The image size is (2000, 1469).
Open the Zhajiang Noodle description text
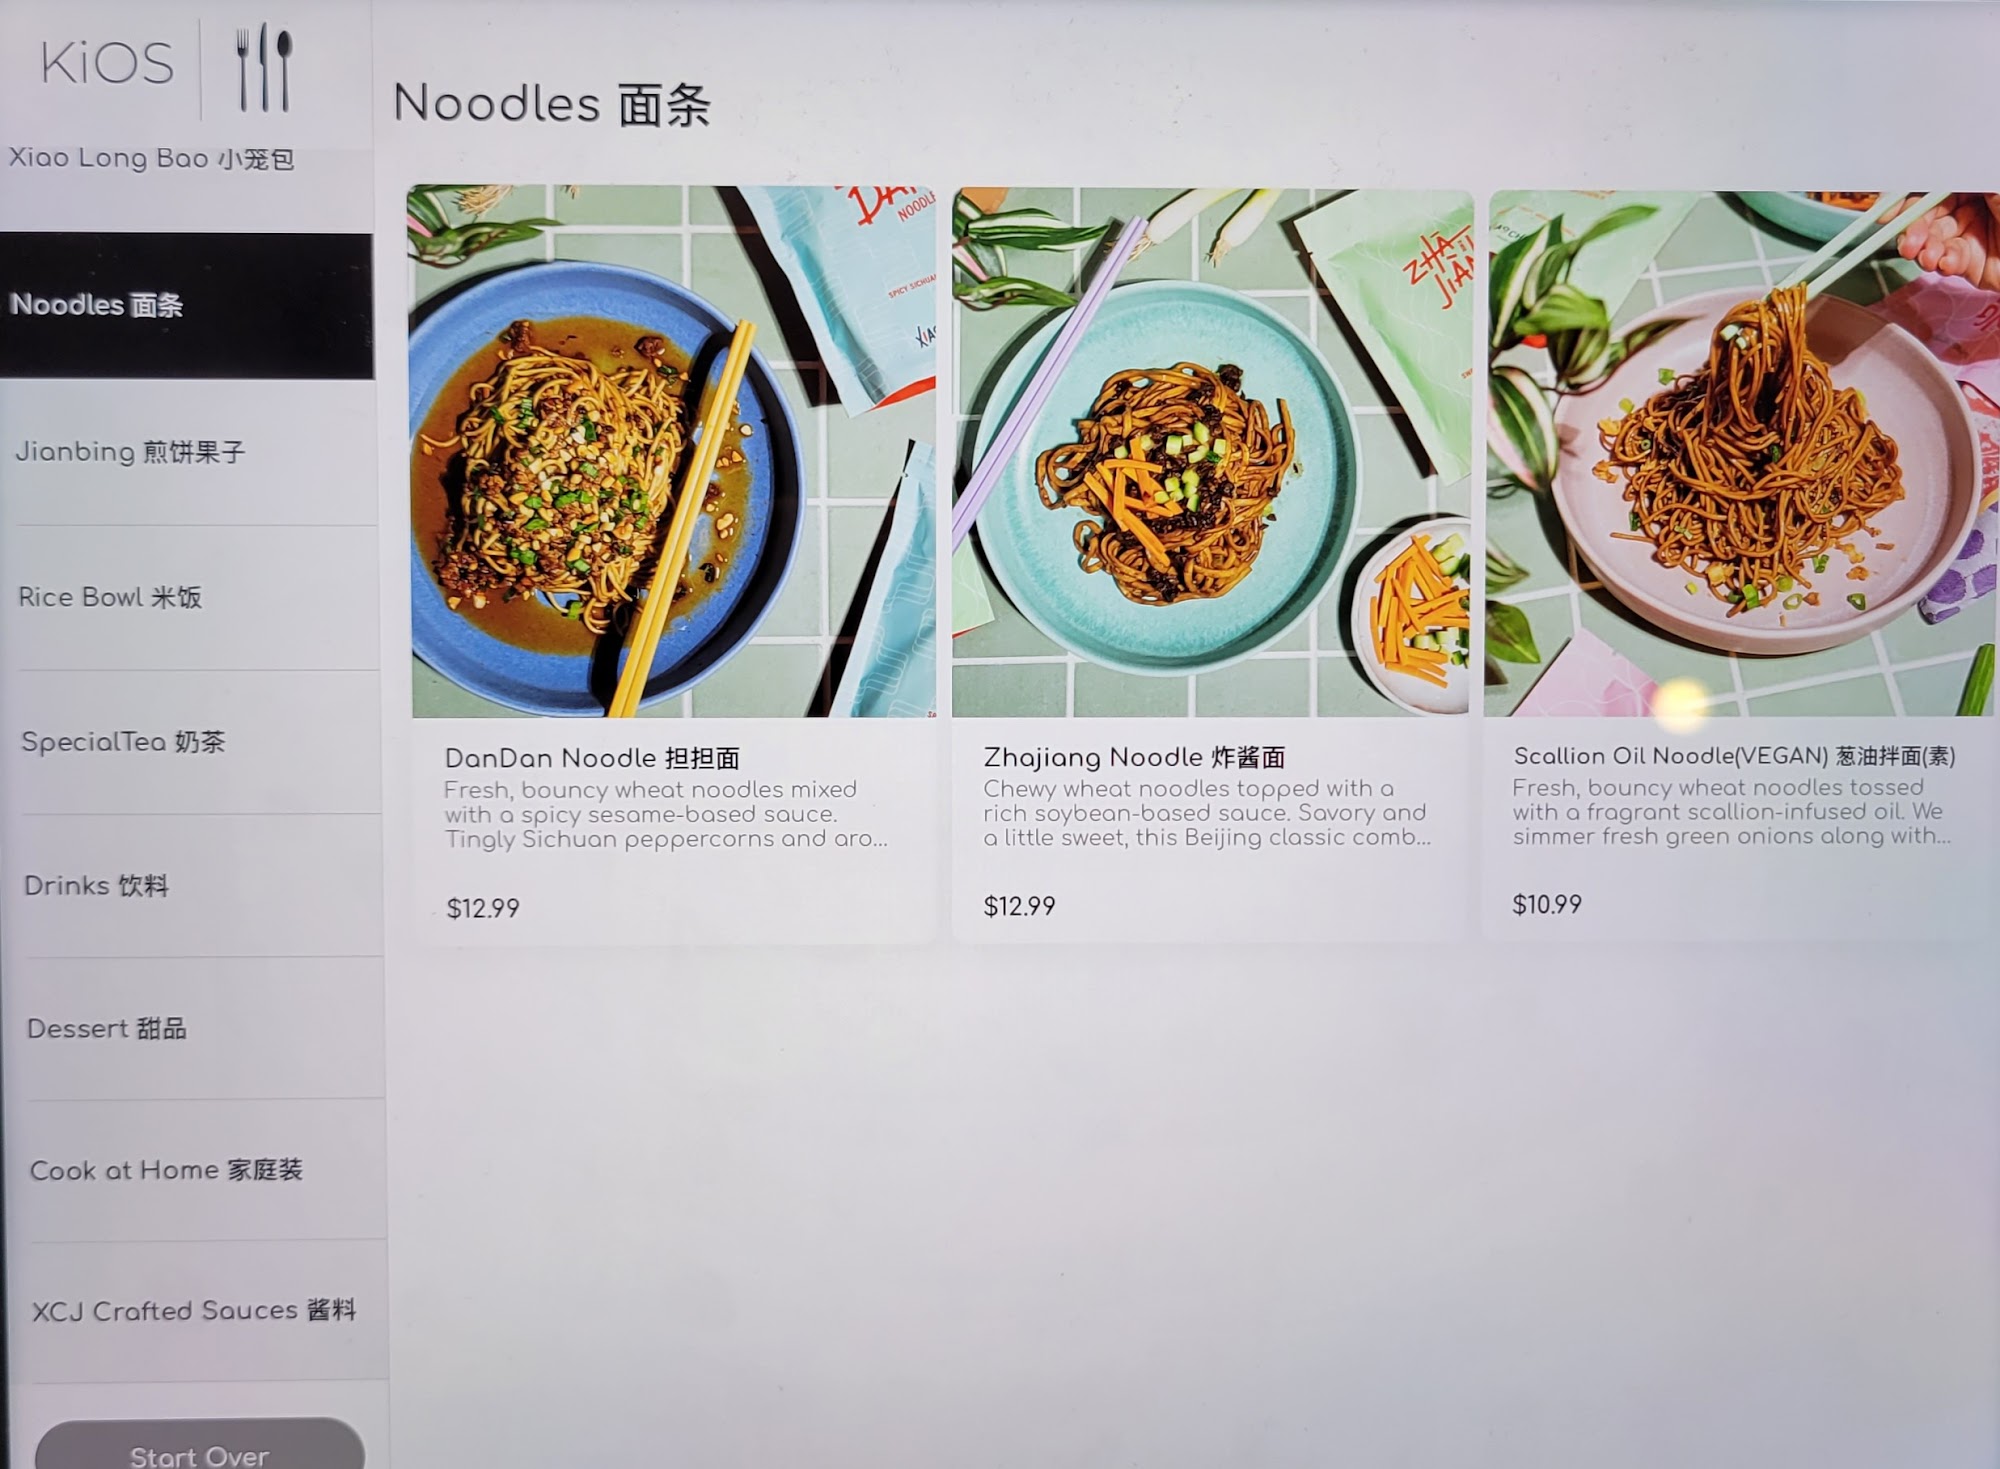[x=1207, y=813]
